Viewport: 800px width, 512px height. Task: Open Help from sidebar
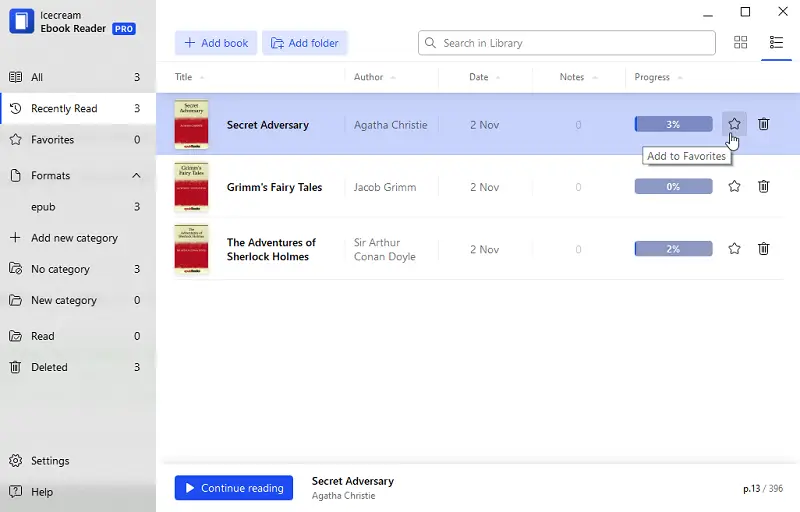click(x=78, y=492)
